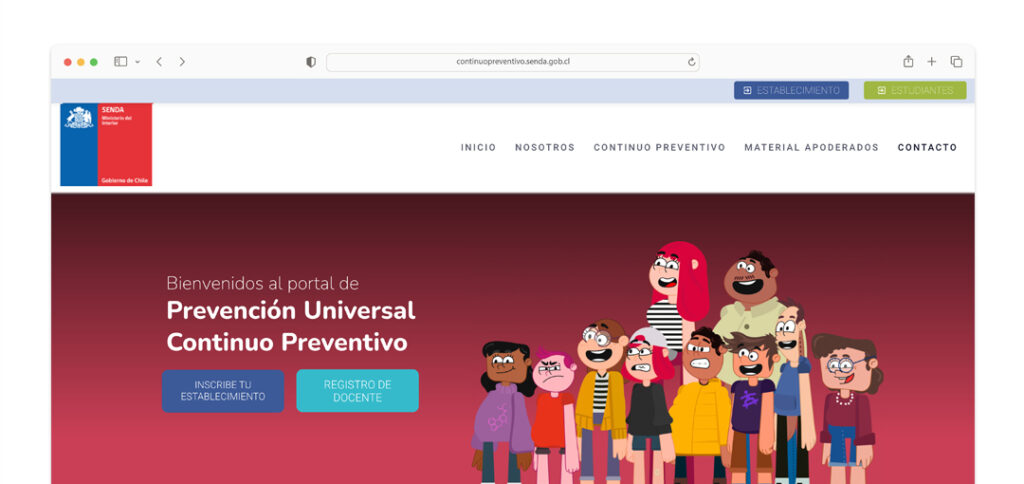Open the Share icon in the toolbar

click(908, 61)
